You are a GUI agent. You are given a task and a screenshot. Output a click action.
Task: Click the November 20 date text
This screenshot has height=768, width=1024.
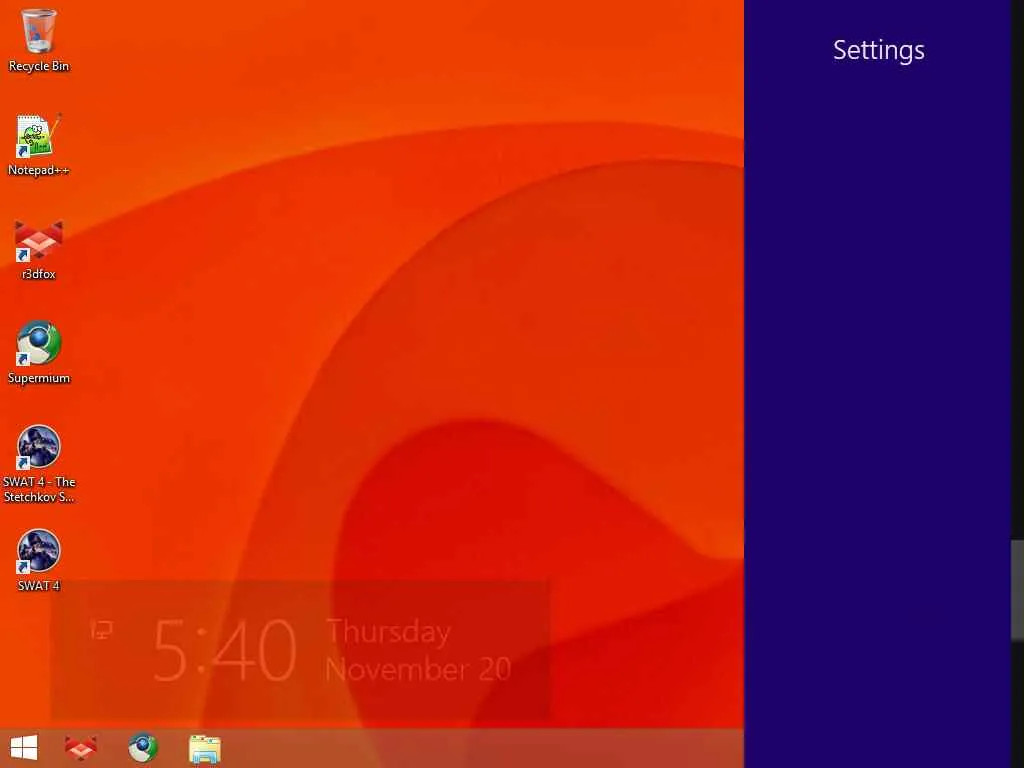(418, 669)
